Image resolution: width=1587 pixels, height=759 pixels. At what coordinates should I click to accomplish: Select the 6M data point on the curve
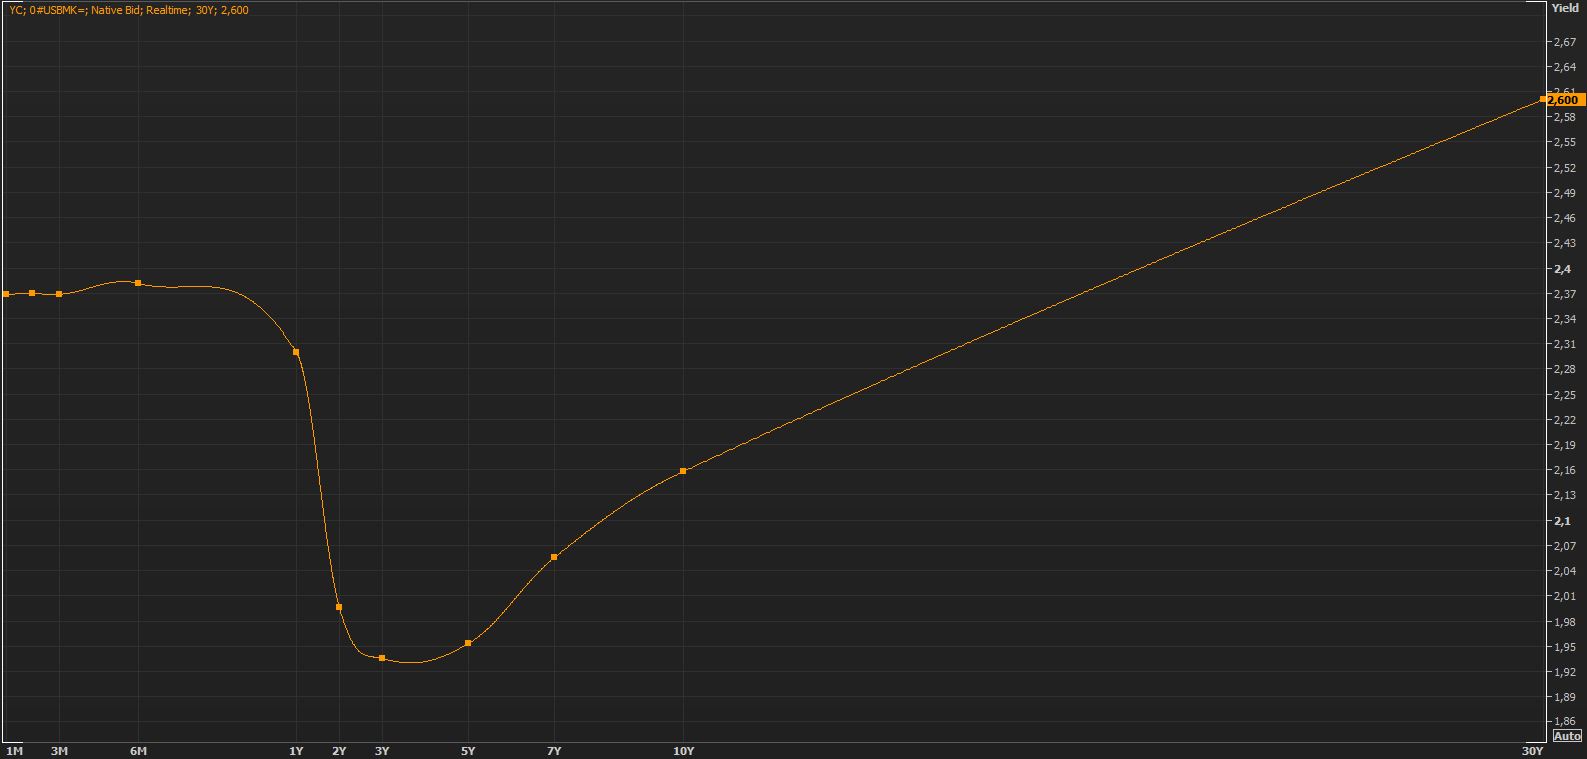pos(138,283)
